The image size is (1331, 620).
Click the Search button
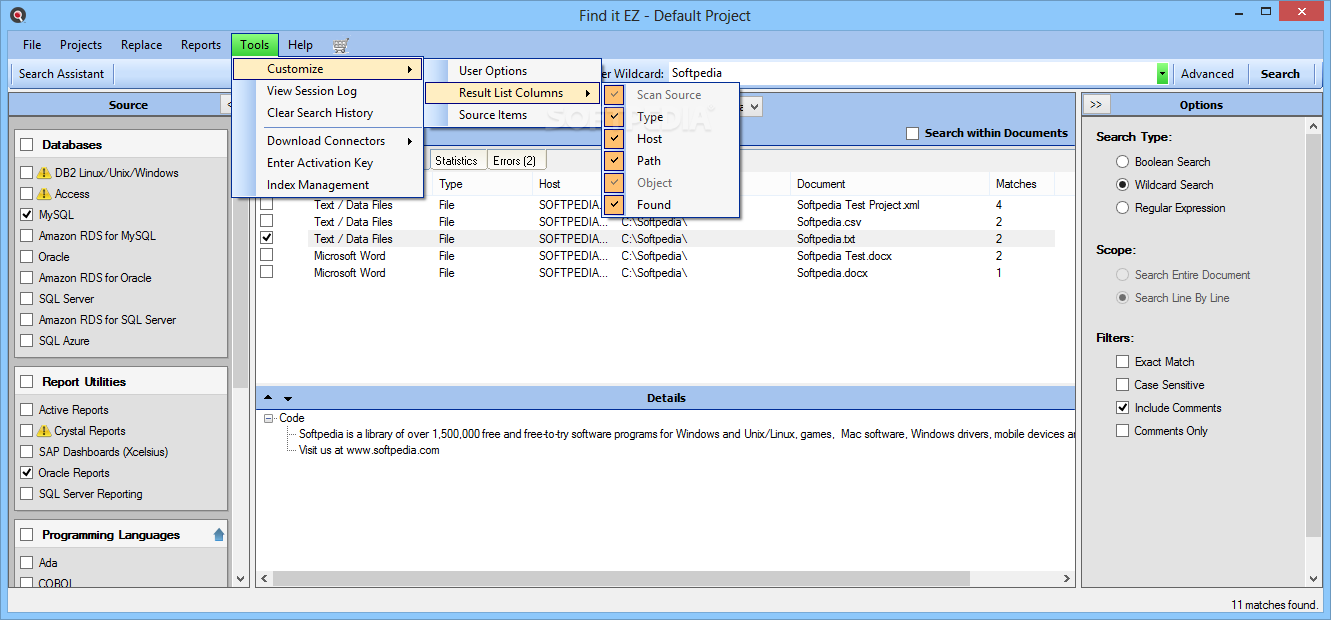1280,74
